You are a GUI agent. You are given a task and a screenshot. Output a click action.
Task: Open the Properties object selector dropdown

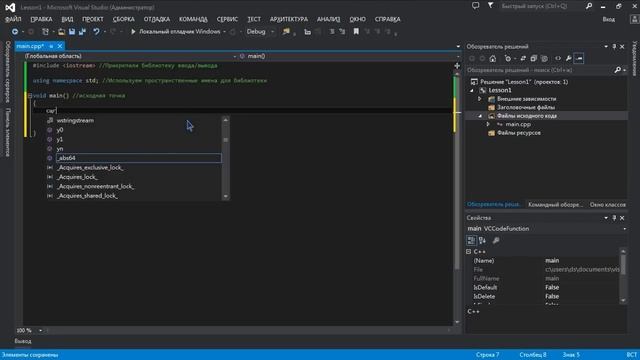(624, 229)
